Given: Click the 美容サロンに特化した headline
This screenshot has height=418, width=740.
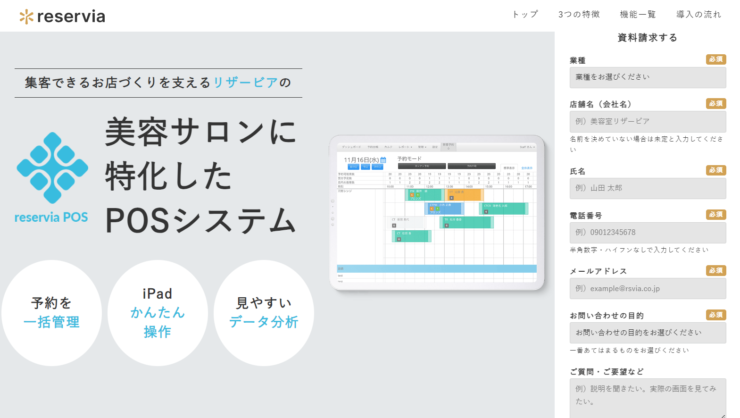Looking at the screenshot, I should [201, 153].
